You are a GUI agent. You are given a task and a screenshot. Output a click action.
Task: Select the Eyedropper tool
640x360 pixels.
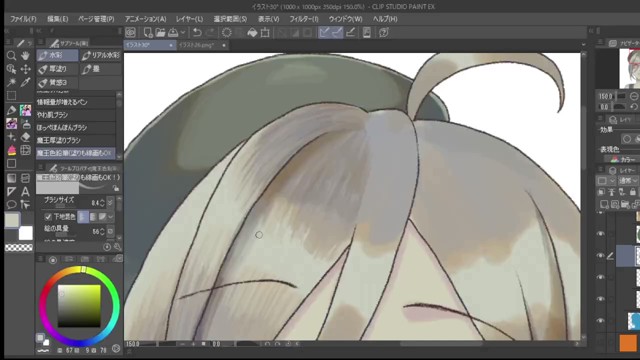(25, 82)
